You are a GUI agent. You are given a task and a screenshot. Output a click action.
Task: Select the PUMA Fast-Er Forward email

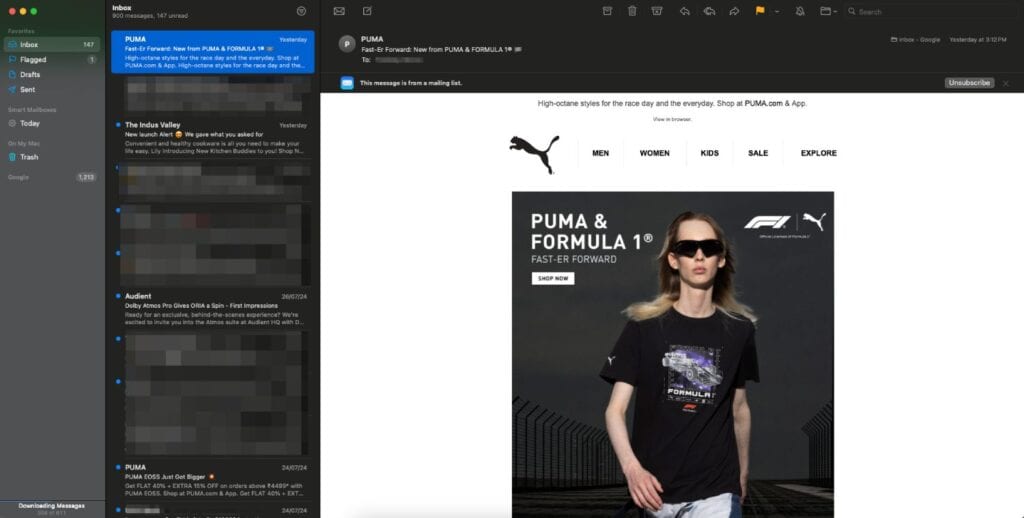[212, 52]
